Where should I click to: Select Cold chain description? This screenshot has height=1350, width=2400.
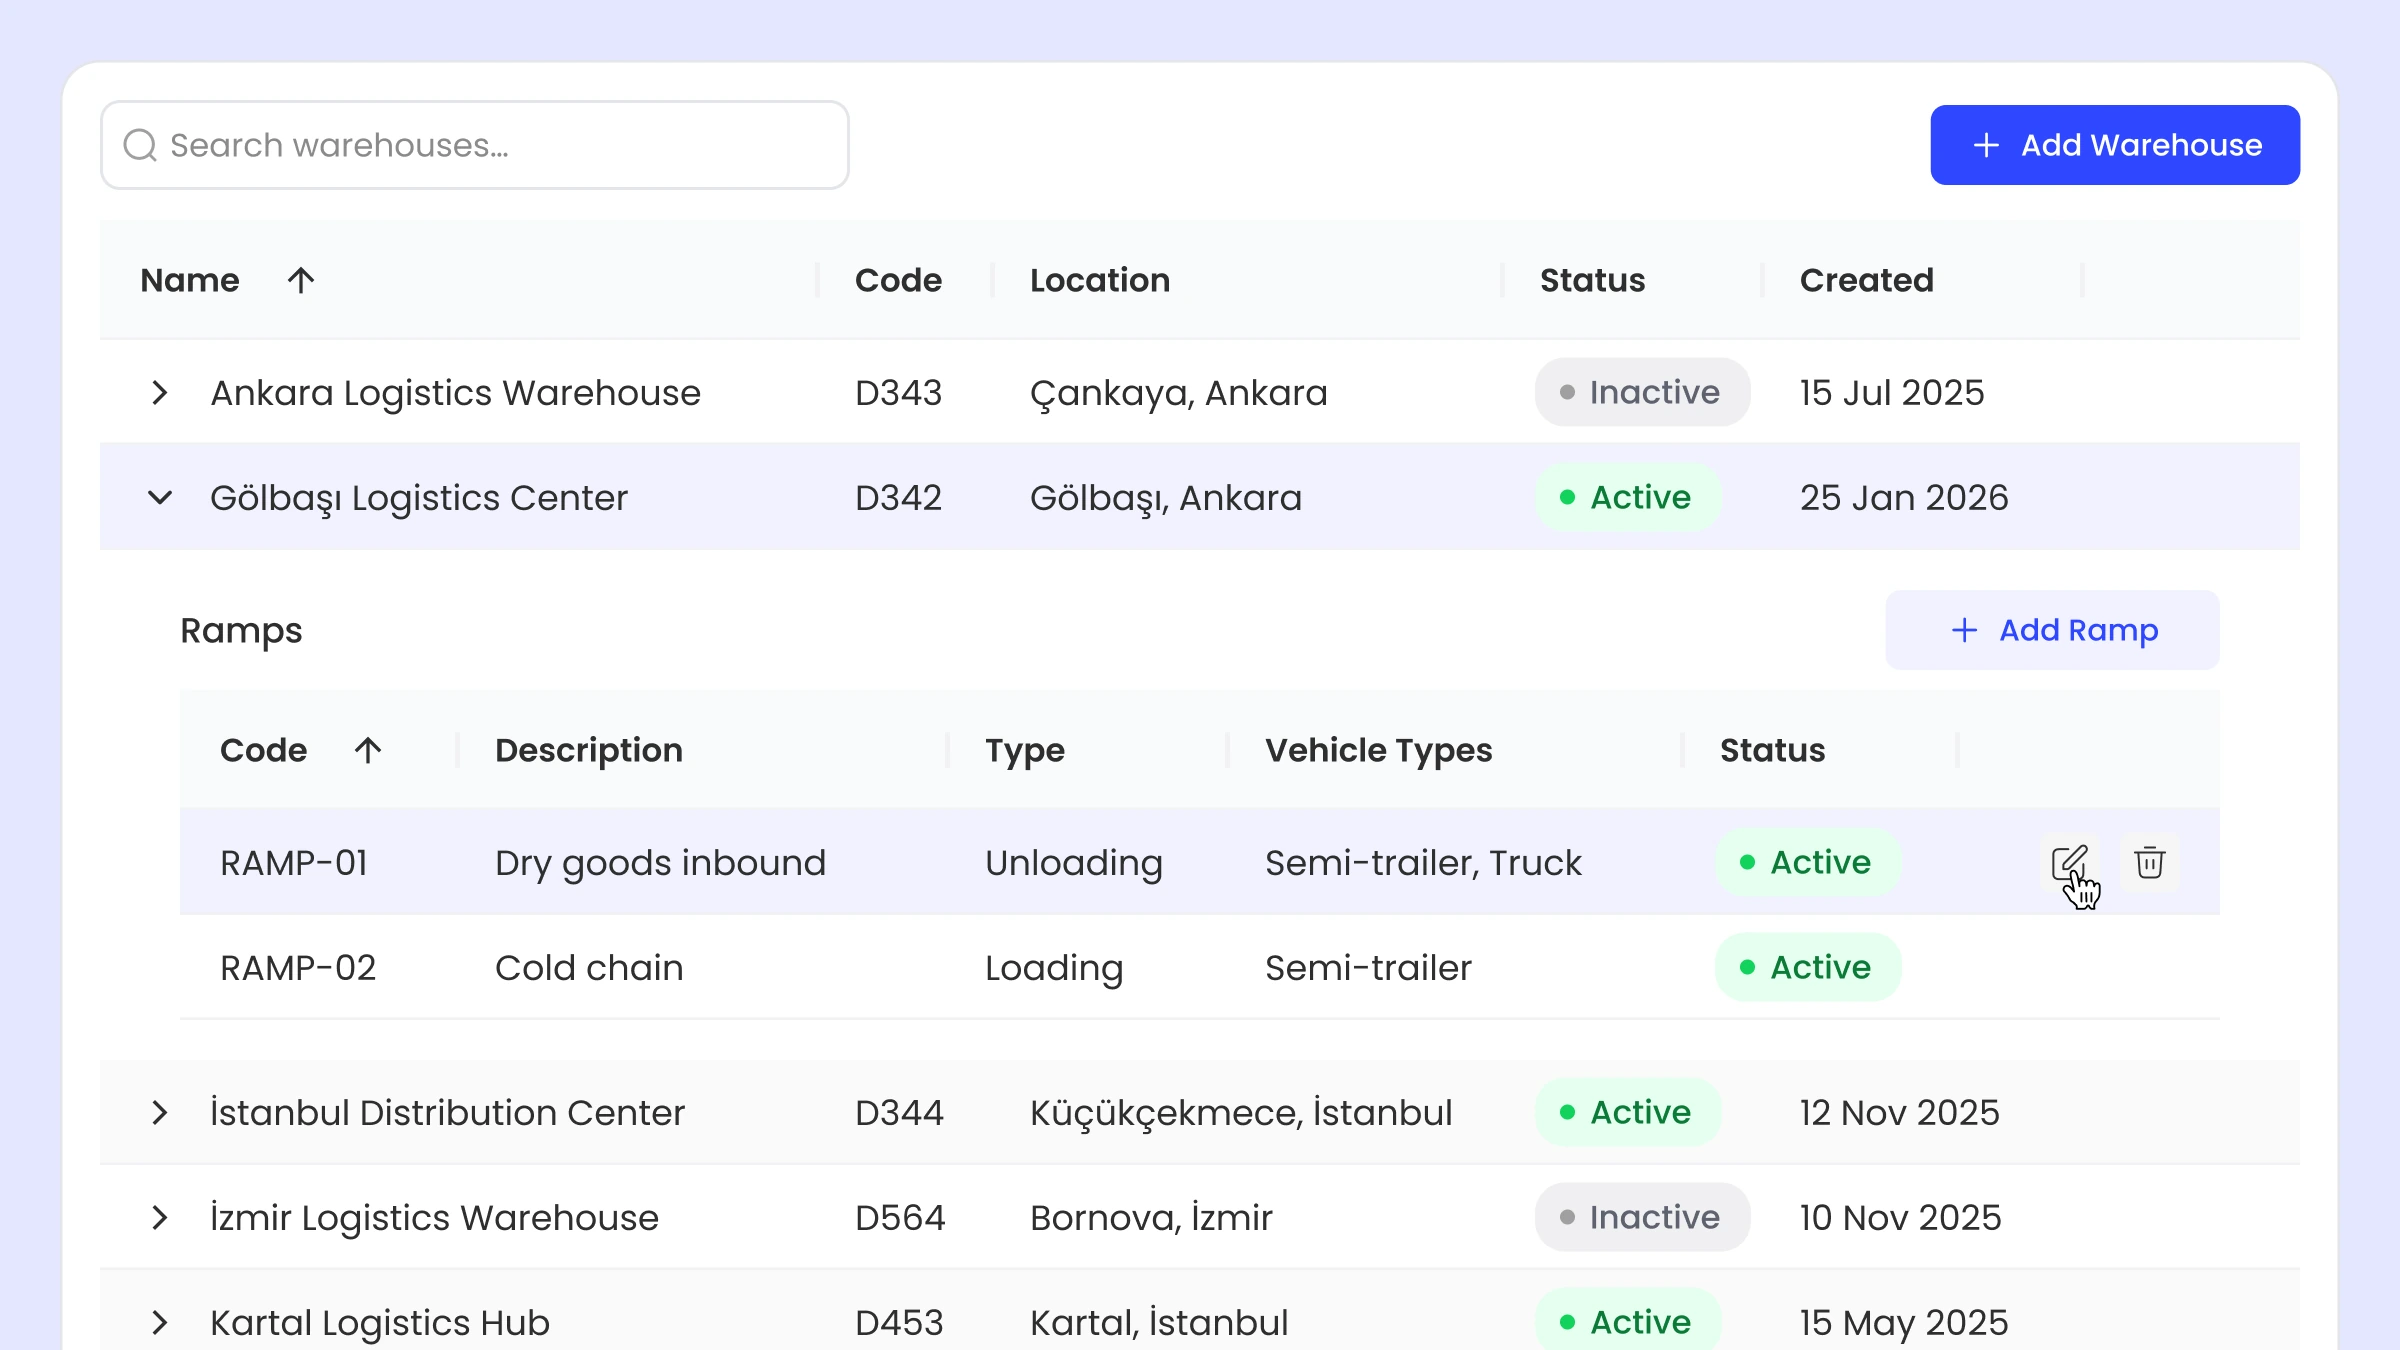[589, 968]
